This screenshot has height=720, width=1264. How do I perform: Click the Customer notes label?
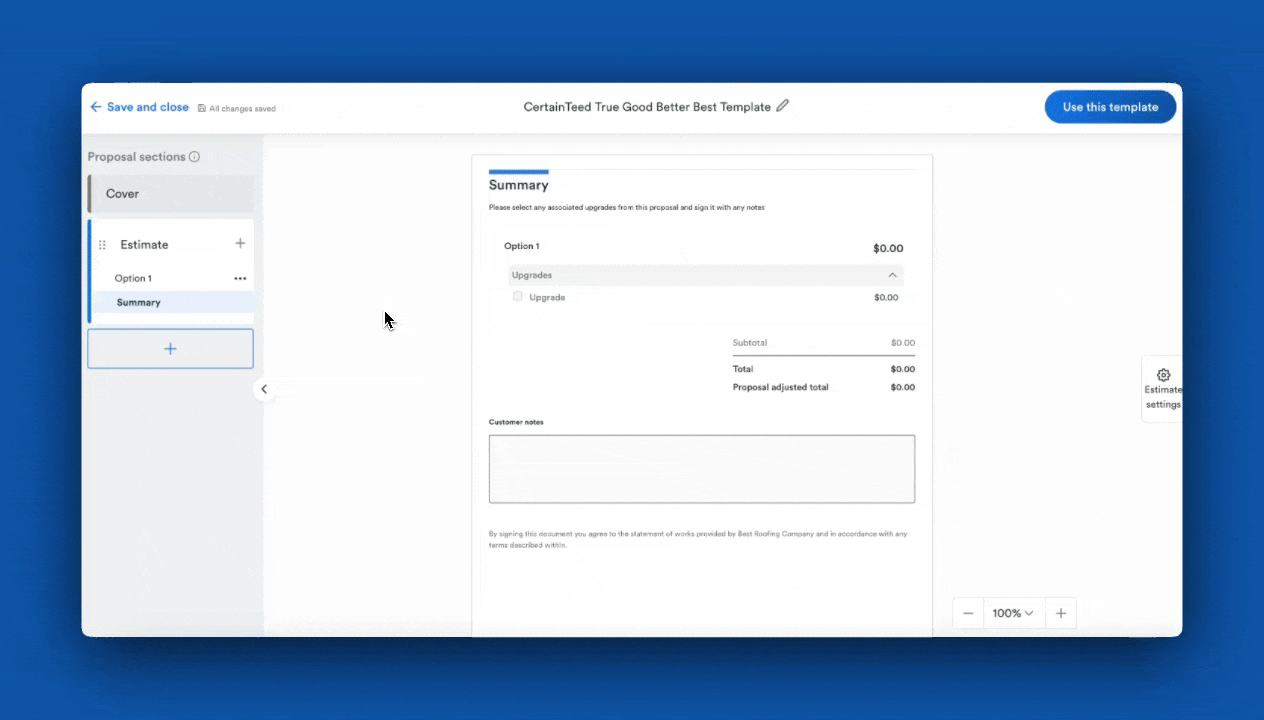point(516,422)
